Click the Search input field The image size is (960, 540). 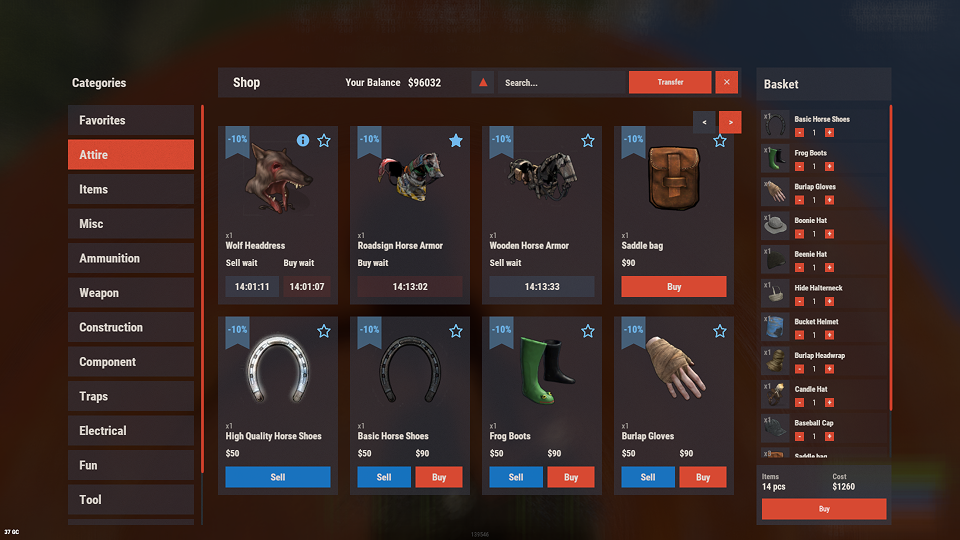click(x=562, y=82)
